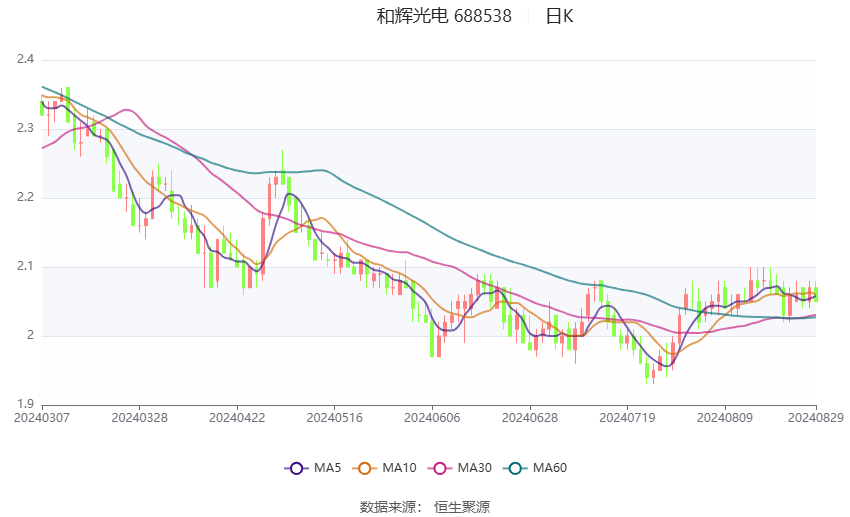Click y-axis value 2.3
This screenshot has height=517, width=850.
point(25,128)
